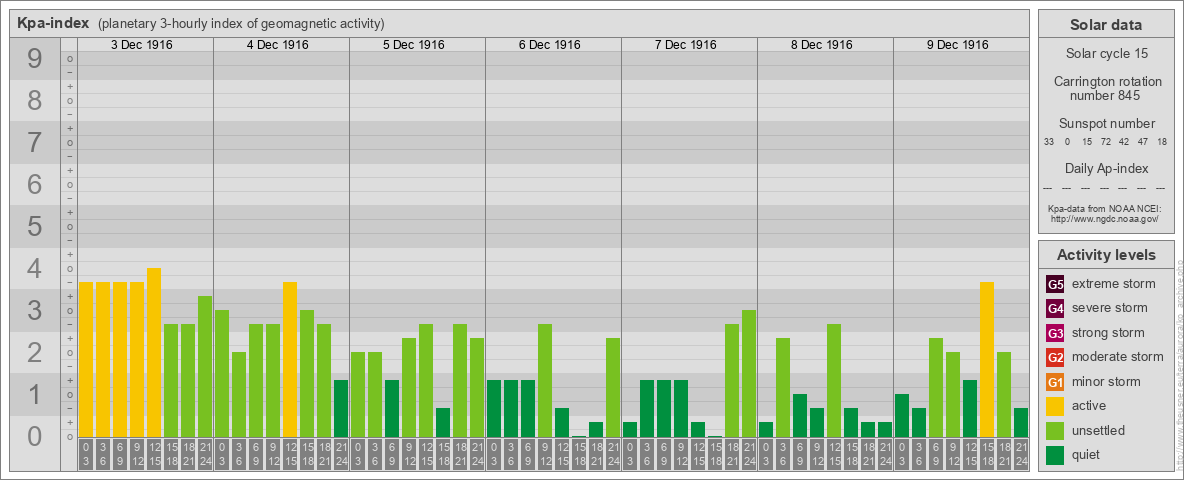Click the '6 Dec 1916' date header
Viewport: 1184px width, 480px height.
(550, 45)
